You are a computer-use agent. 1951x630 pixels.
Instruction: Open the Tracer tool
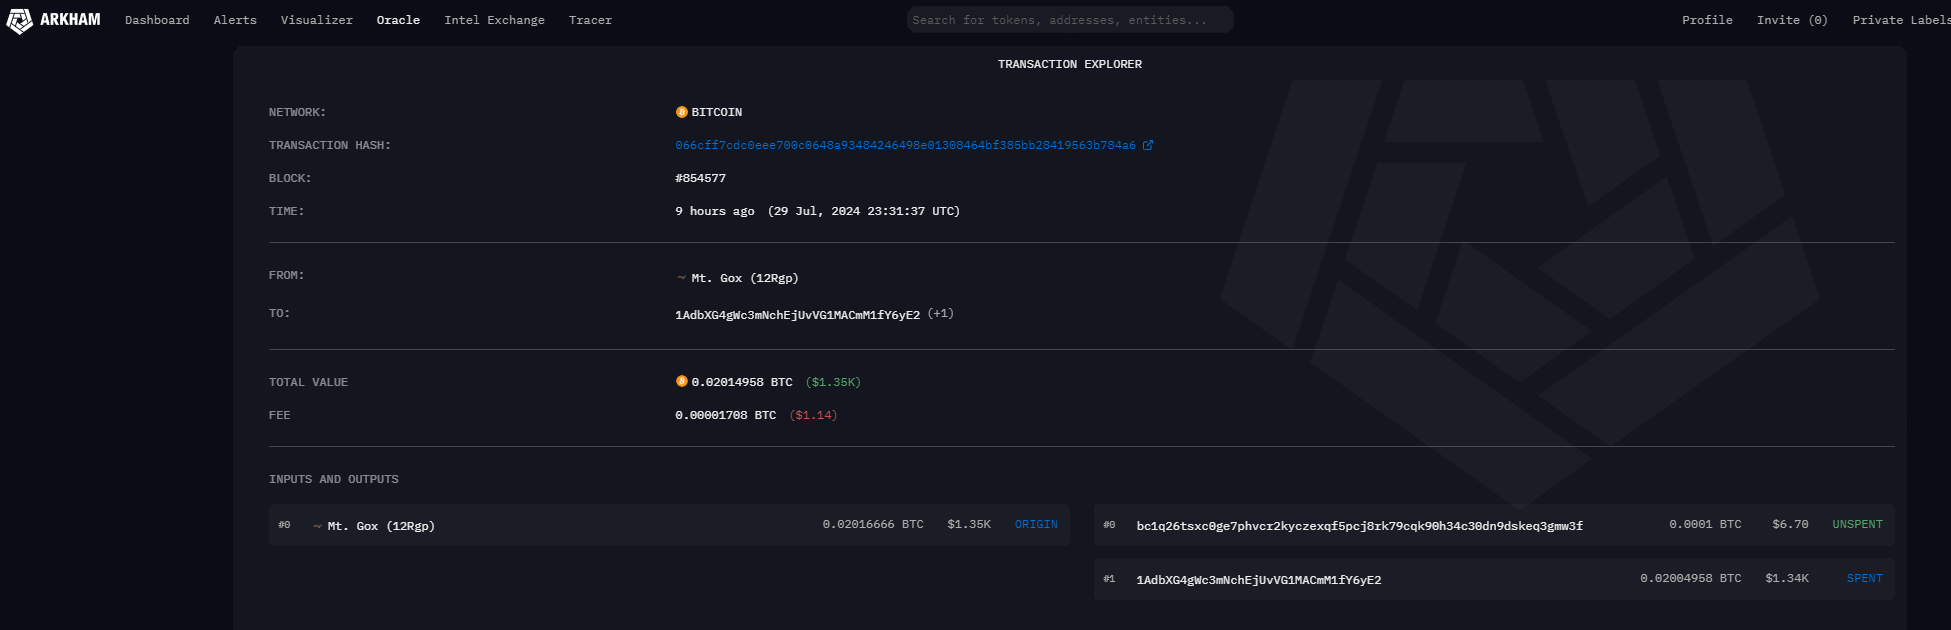(590, 20)
